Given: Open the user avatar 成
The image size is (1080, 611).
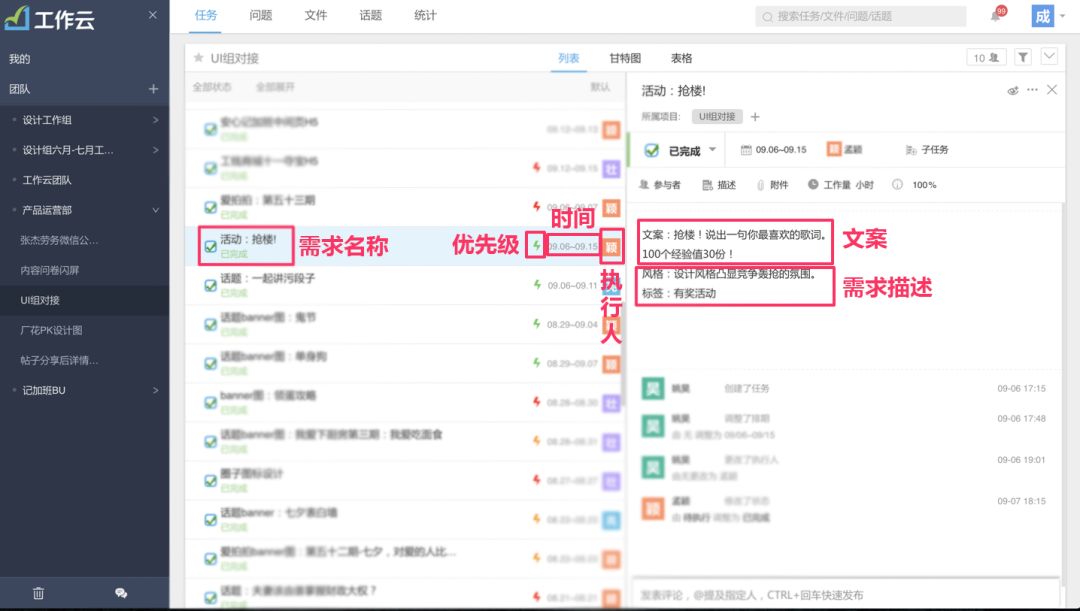Looking at the screenshot, I should click(1042, 16).
